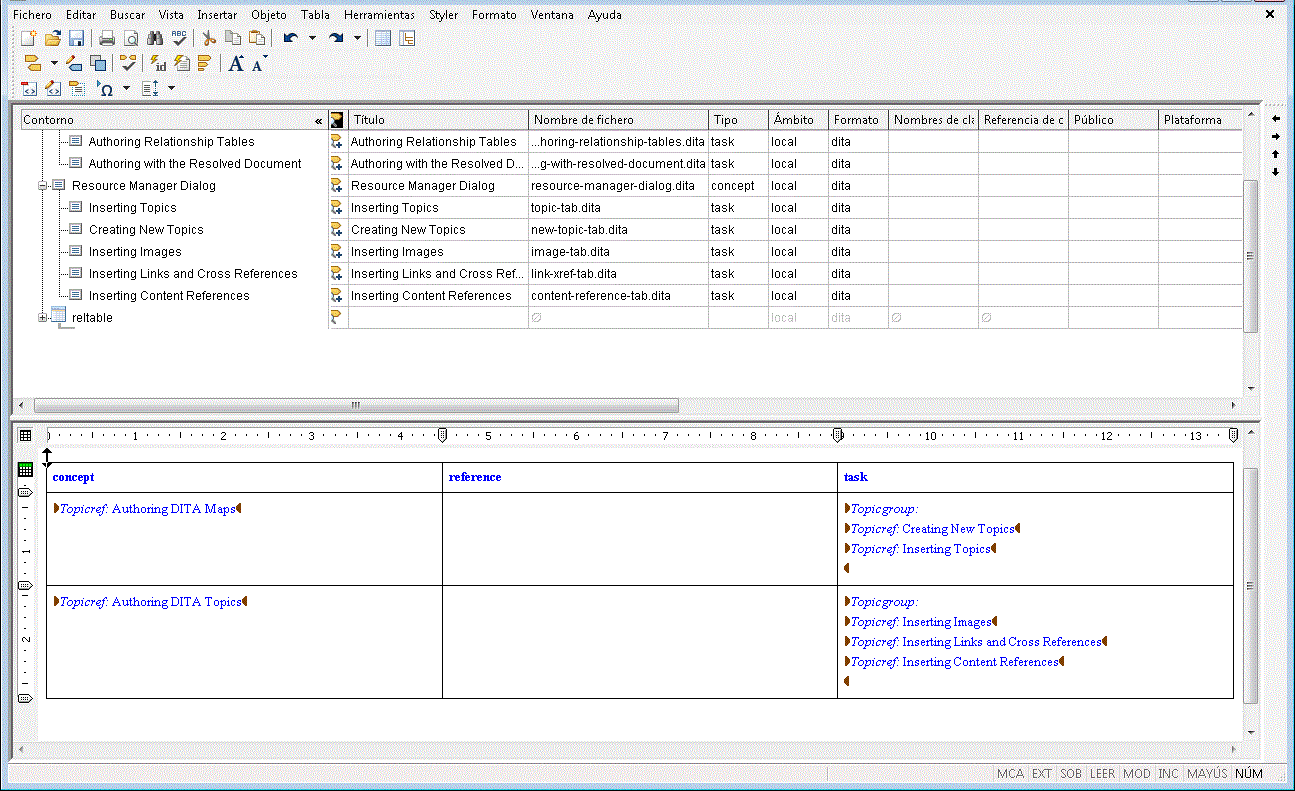Click the Save floppy disk icon
Screen dimensions: 1295x791
click(x=76, y=38)
